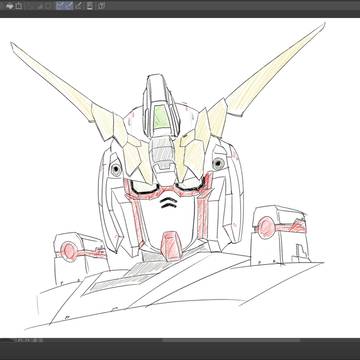Screen dimensions: 360x360
Task: Click the green forehead panel on the robot drawing
Action: tap(161, 117)
